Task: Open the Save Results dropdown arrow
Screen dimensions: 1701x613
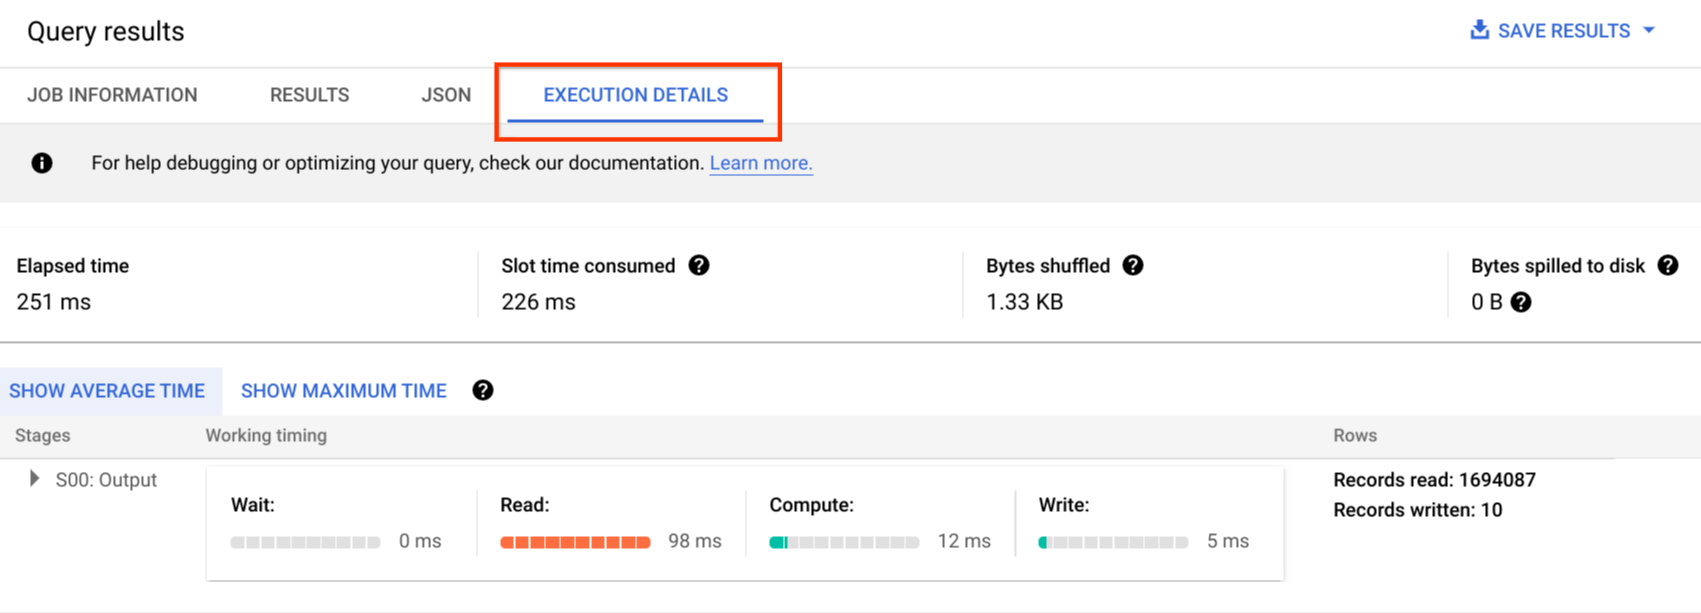Action: coord(1649,31)
